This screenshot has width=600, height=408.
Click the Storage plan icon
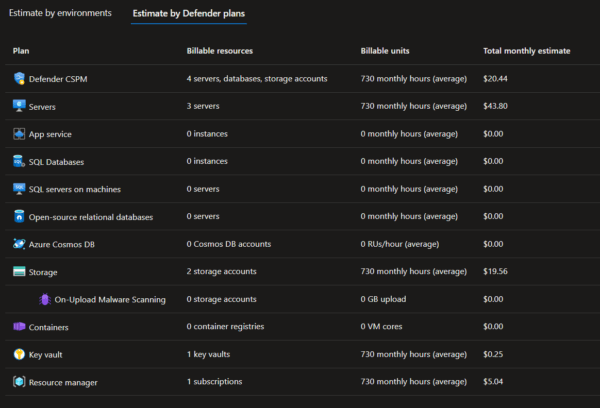click(x=19, y=271)
